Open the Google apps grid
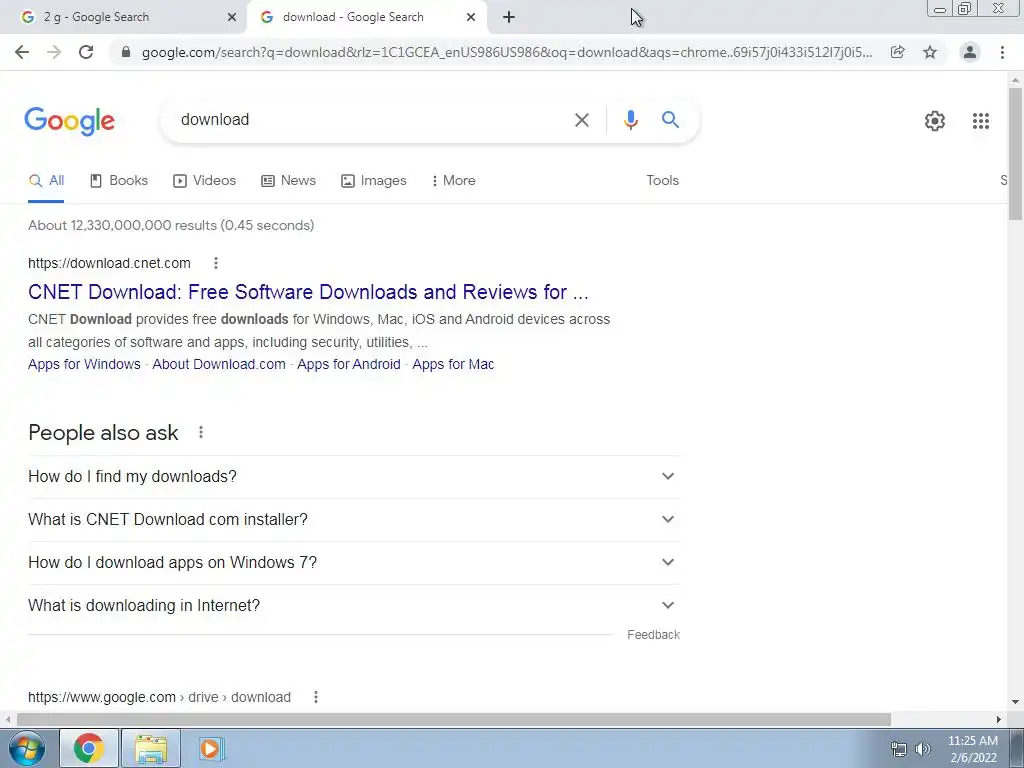This screenshot has width=1024, height=768. coord(980,121)
